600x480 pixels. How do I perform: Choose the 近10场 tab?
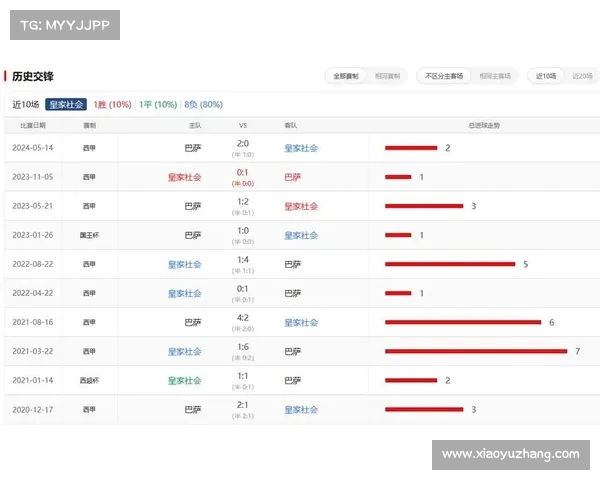(546, 76)
